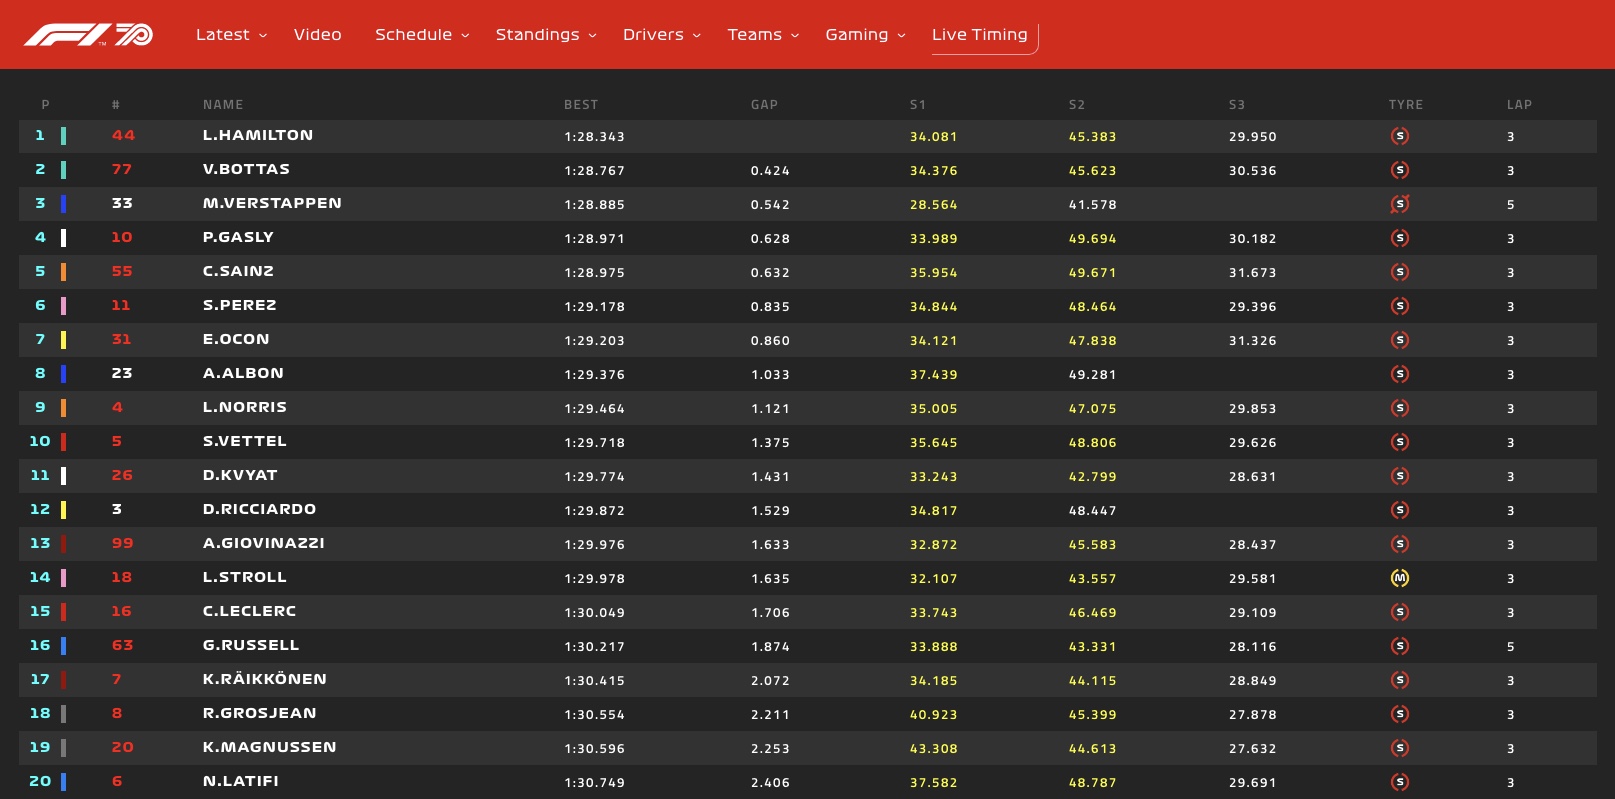Image resolution: width=1615 pixels, height=799 pixels.
Task: Click the NAME column header
Action: 223,105
